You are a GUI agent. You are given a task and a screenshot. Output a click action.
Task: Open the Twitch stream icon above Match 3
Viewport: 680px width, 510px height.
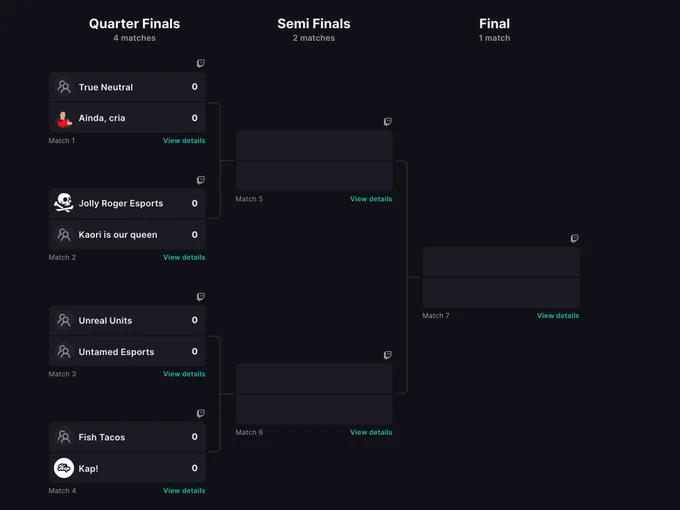coord(201,297)
